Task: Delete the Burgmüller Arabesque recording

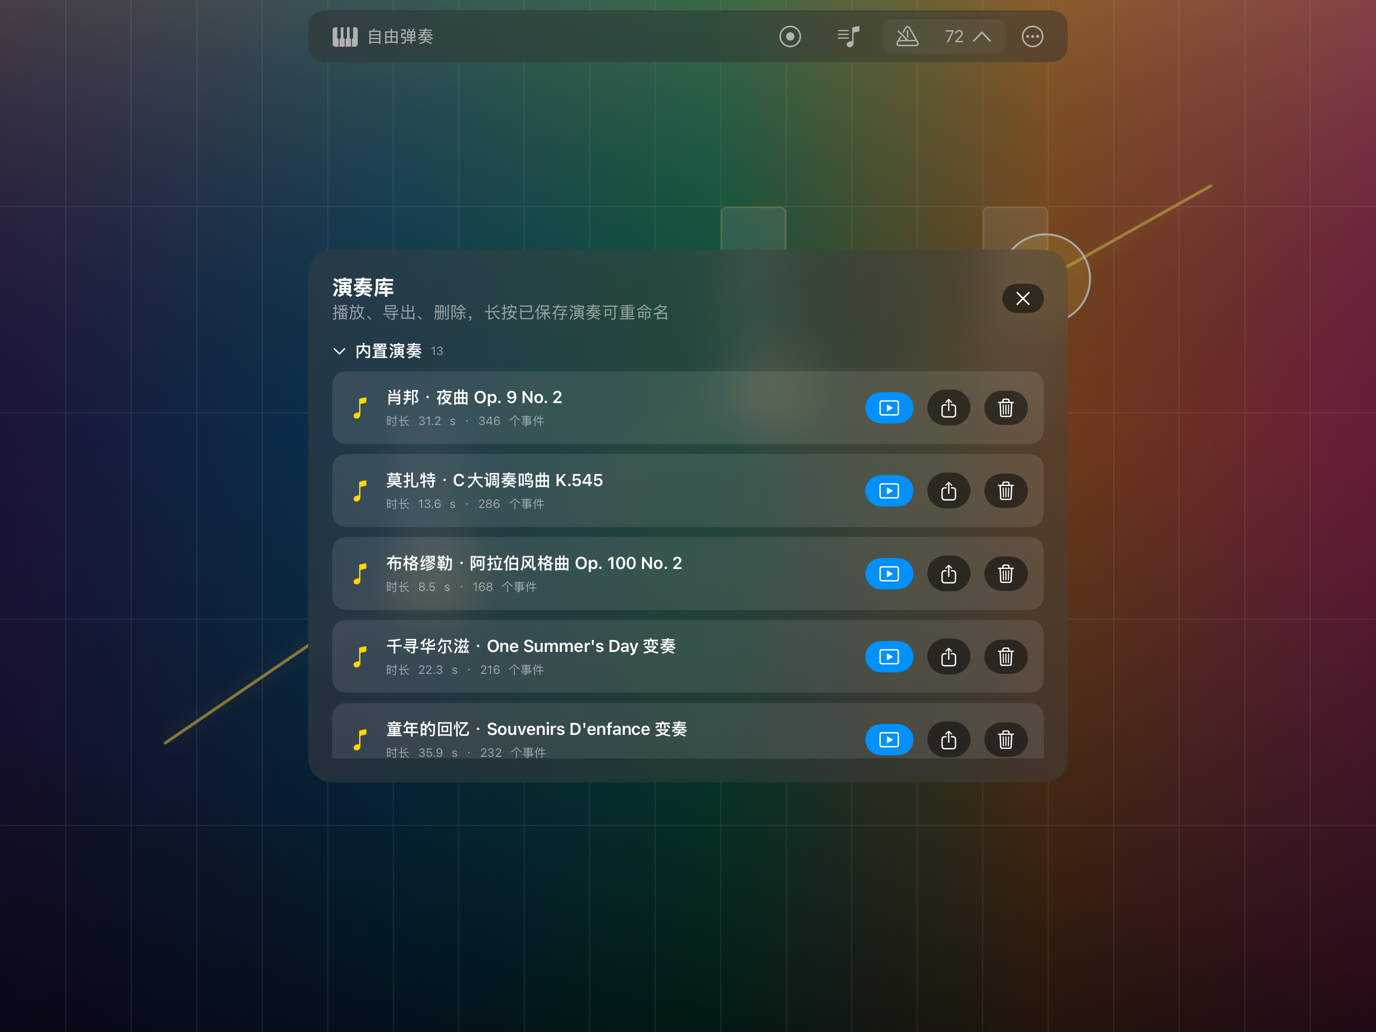Action: click(x=1006, y=574)
